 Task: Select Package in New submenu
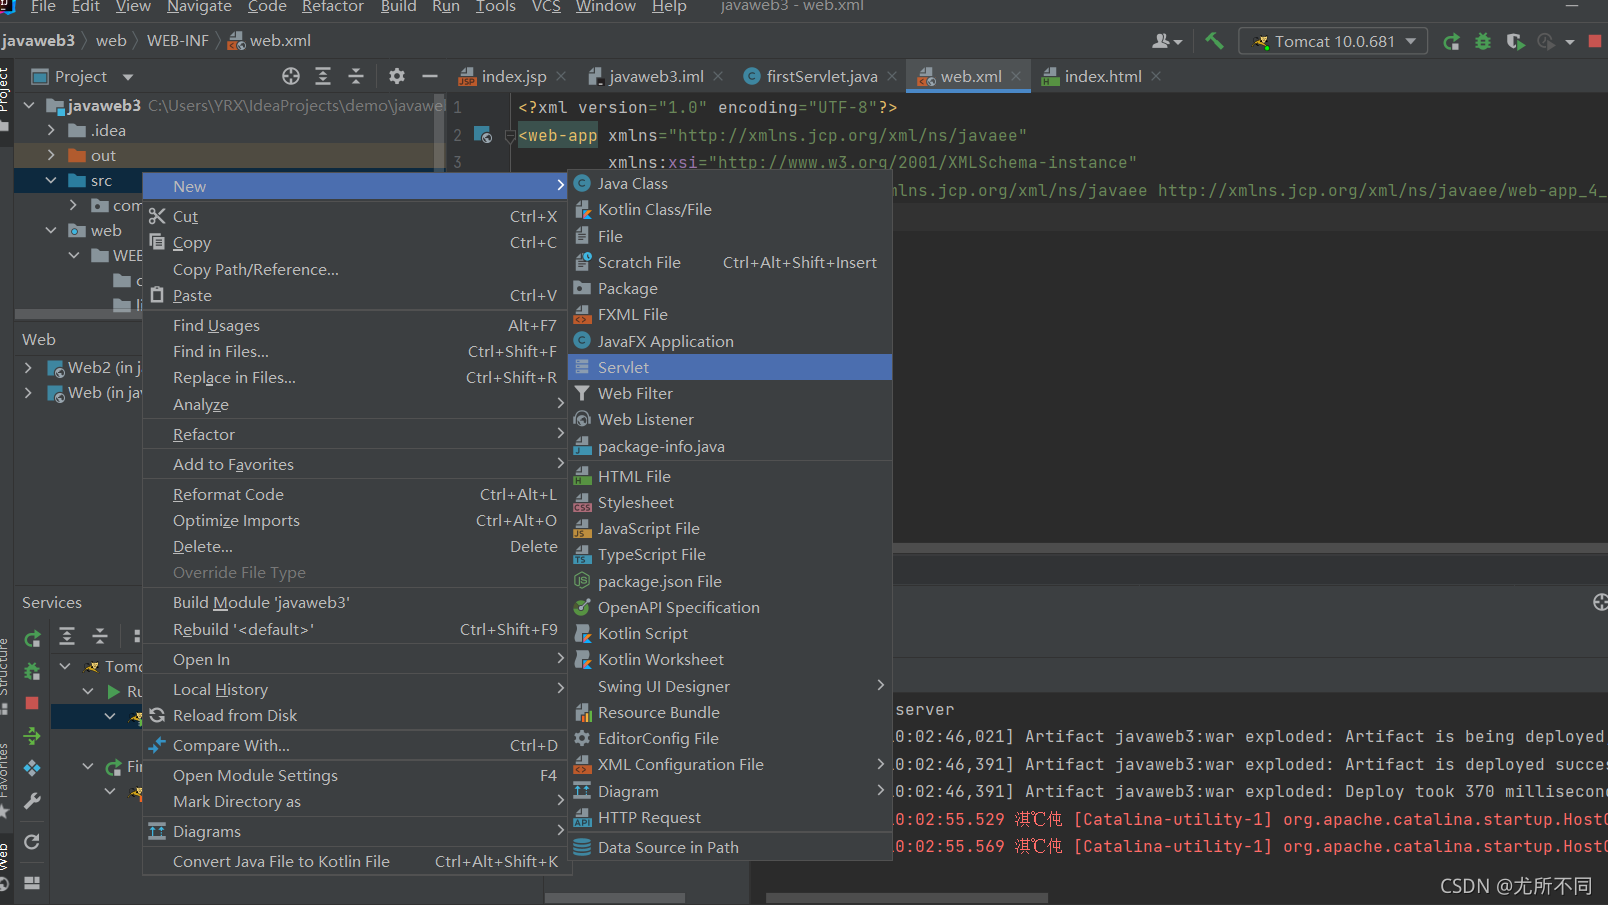(x=730, y=288)
